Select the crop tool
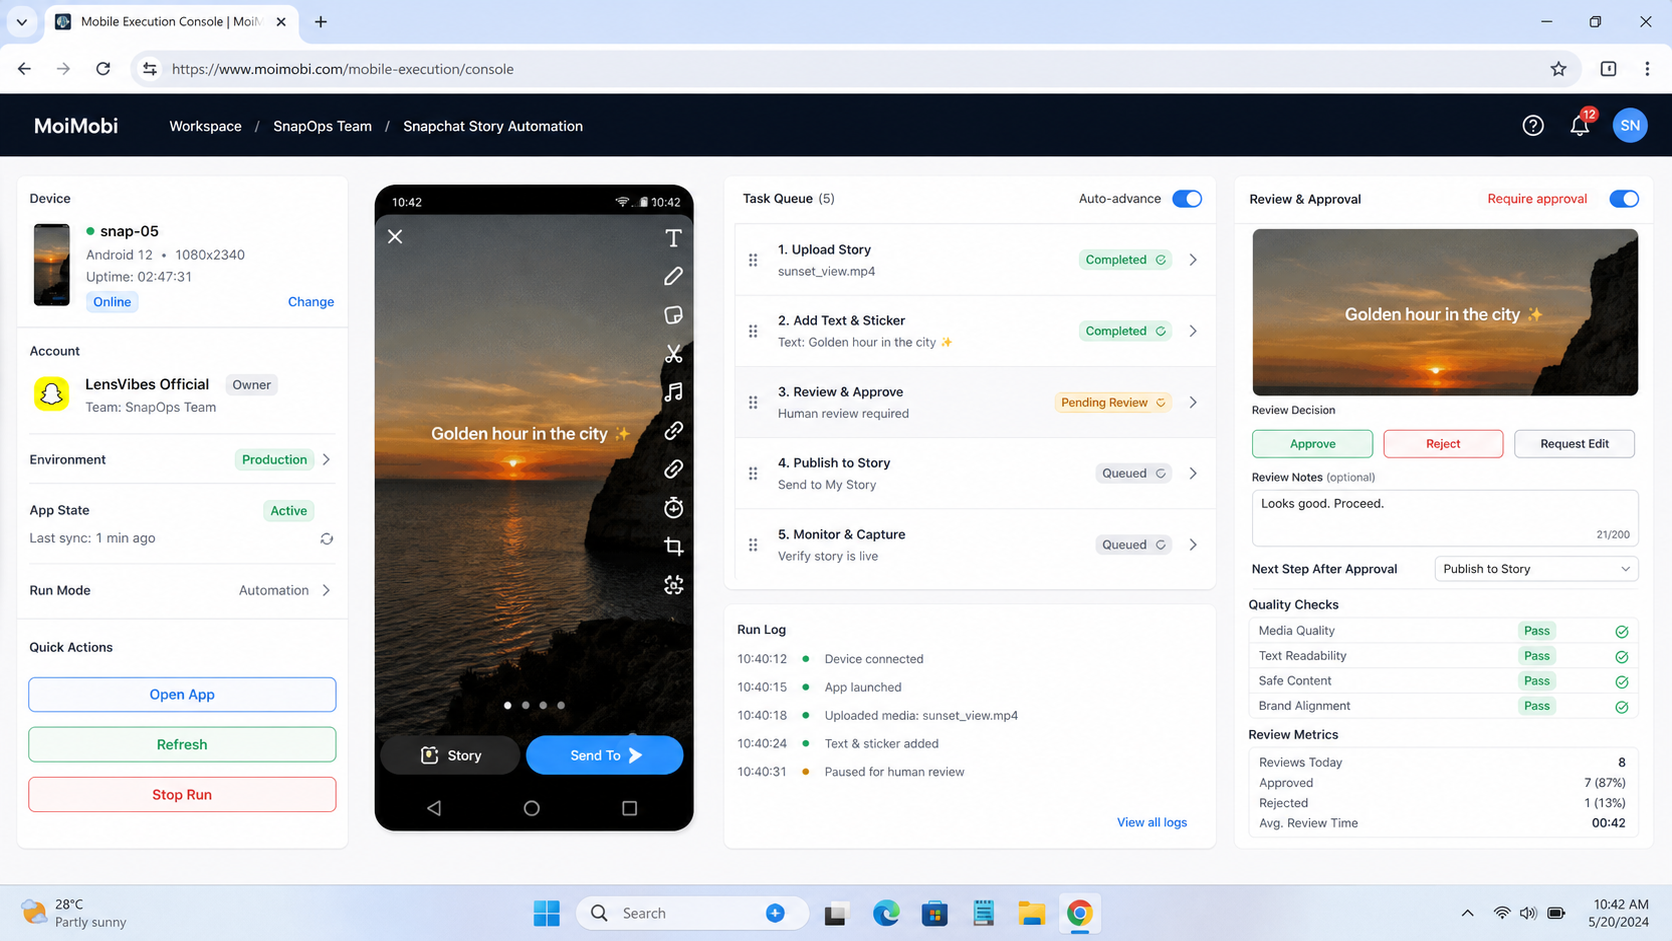The image size is (1672, 941). [673, 547]
